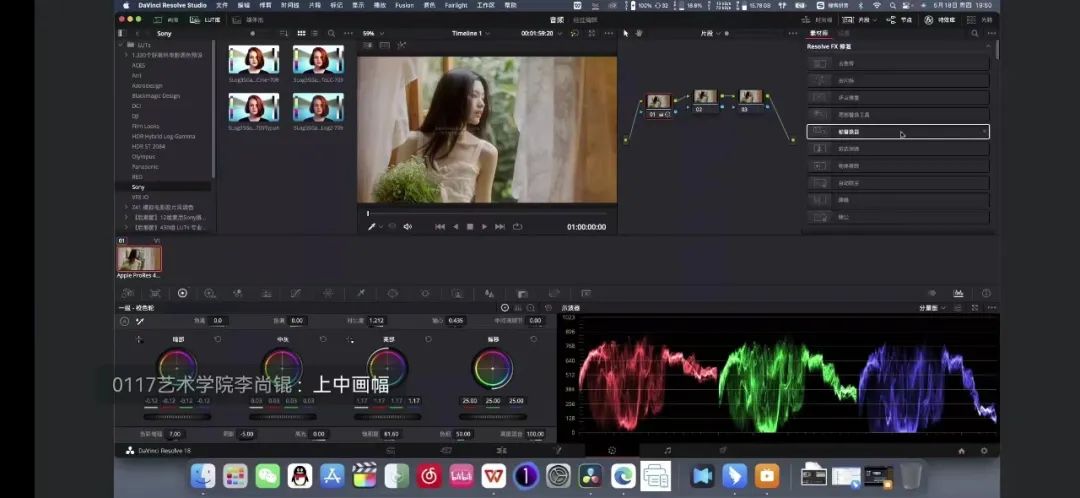Open the Fairlight menu in menu bar

(456, 5)
